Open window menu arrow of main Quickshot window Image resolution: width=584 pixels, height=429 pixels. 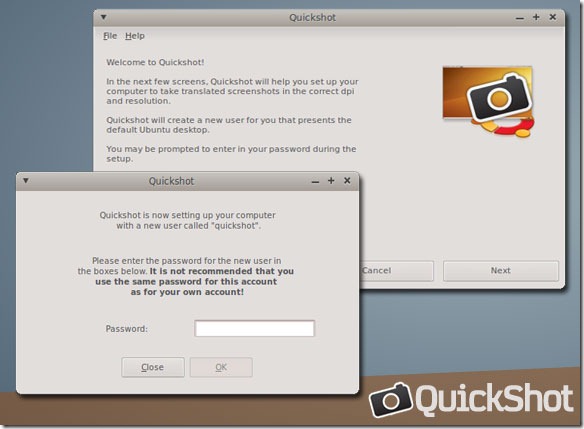click(104, 17)
